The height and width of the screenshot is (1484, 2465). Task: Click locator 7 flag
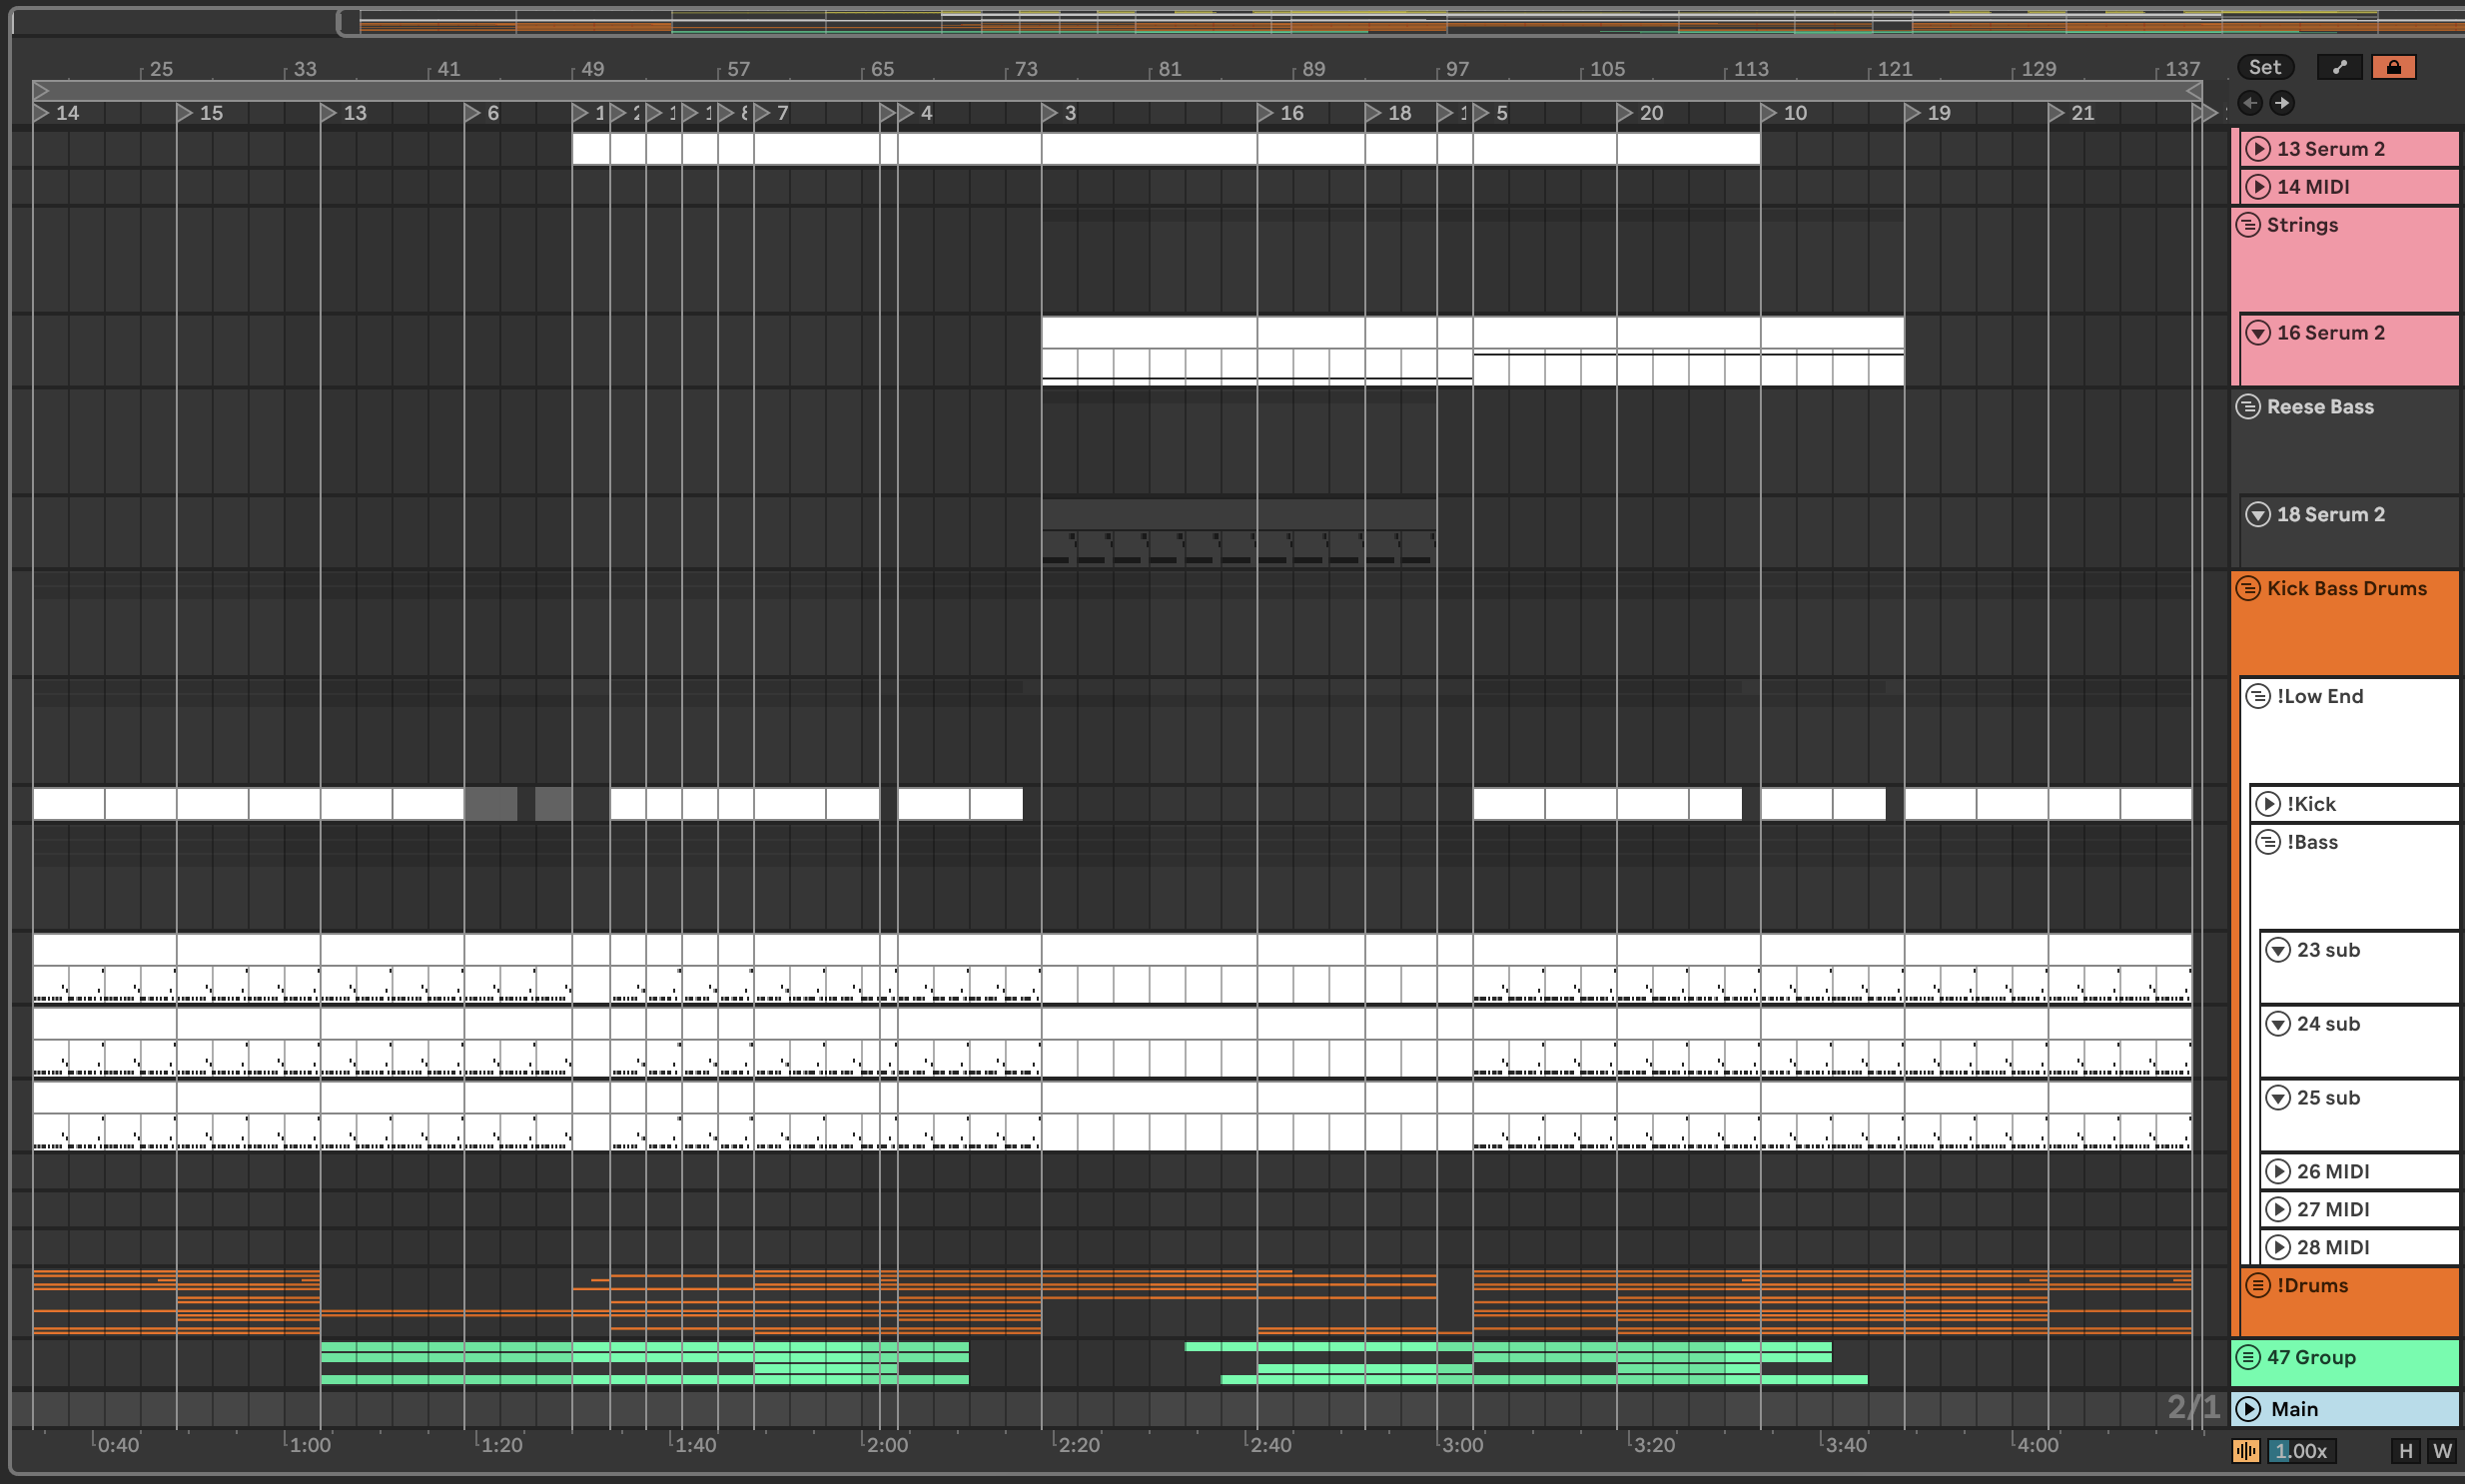point(762,113)
